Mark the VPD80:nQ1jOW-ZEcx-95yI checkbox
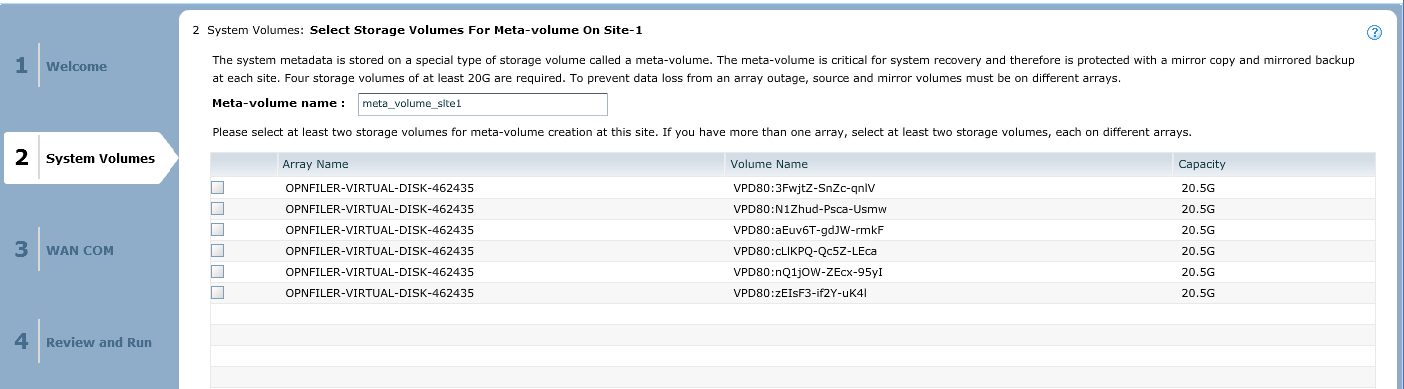The height and width of the screenshot is (389, 1404). [x=217, y=272]
